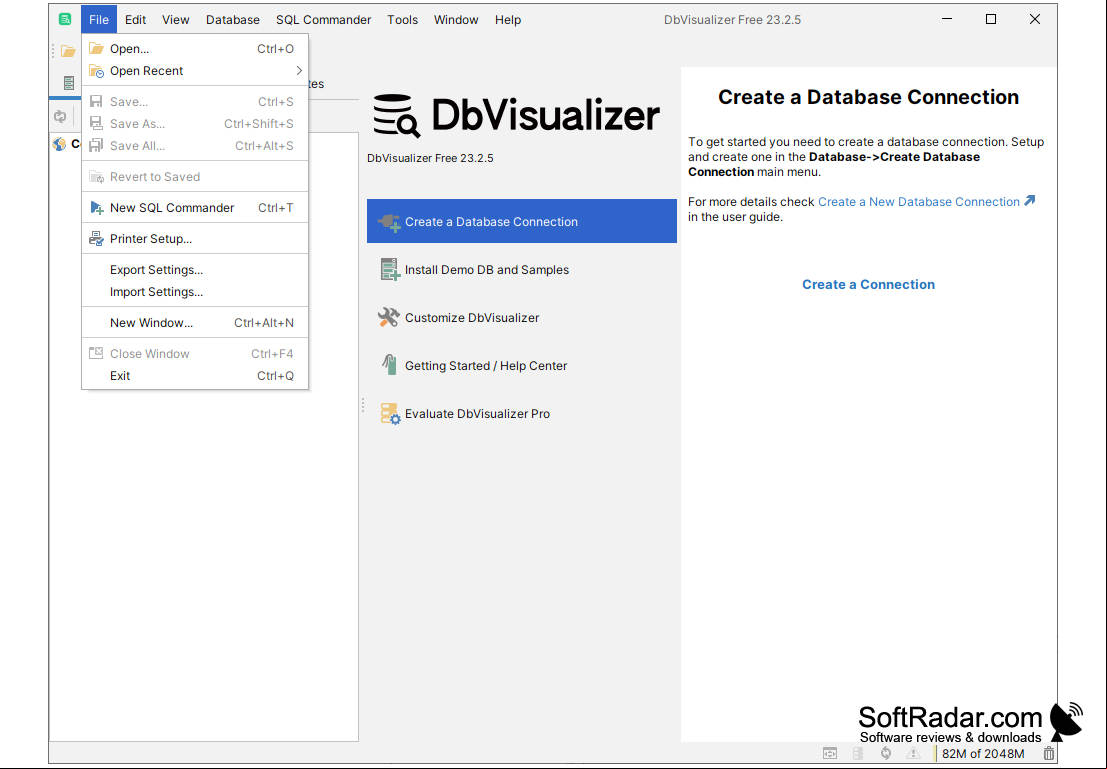The width and height of the screenshot is (1107, 769).
Task: Click the status bar refresh icon
Action: coord(885,753)
